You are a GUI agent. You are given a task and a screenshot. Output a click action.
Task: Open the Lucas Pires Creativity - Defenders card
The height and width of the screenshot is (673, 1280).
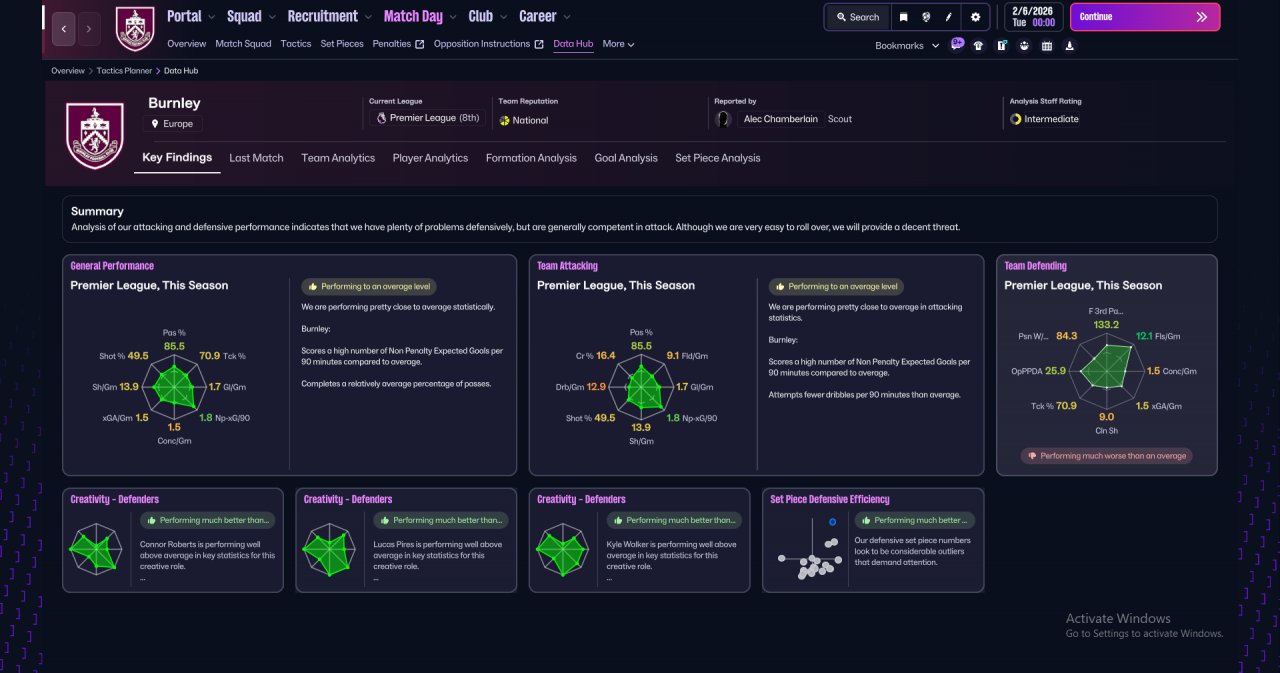click(x=406, y=540)
